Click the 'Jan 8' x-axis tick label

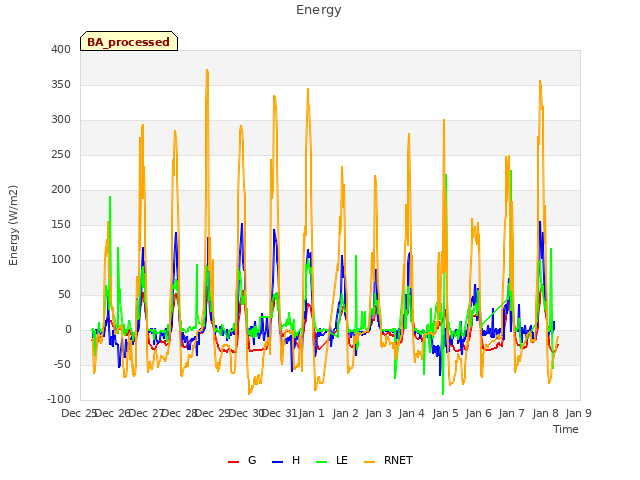click(546, 413)
